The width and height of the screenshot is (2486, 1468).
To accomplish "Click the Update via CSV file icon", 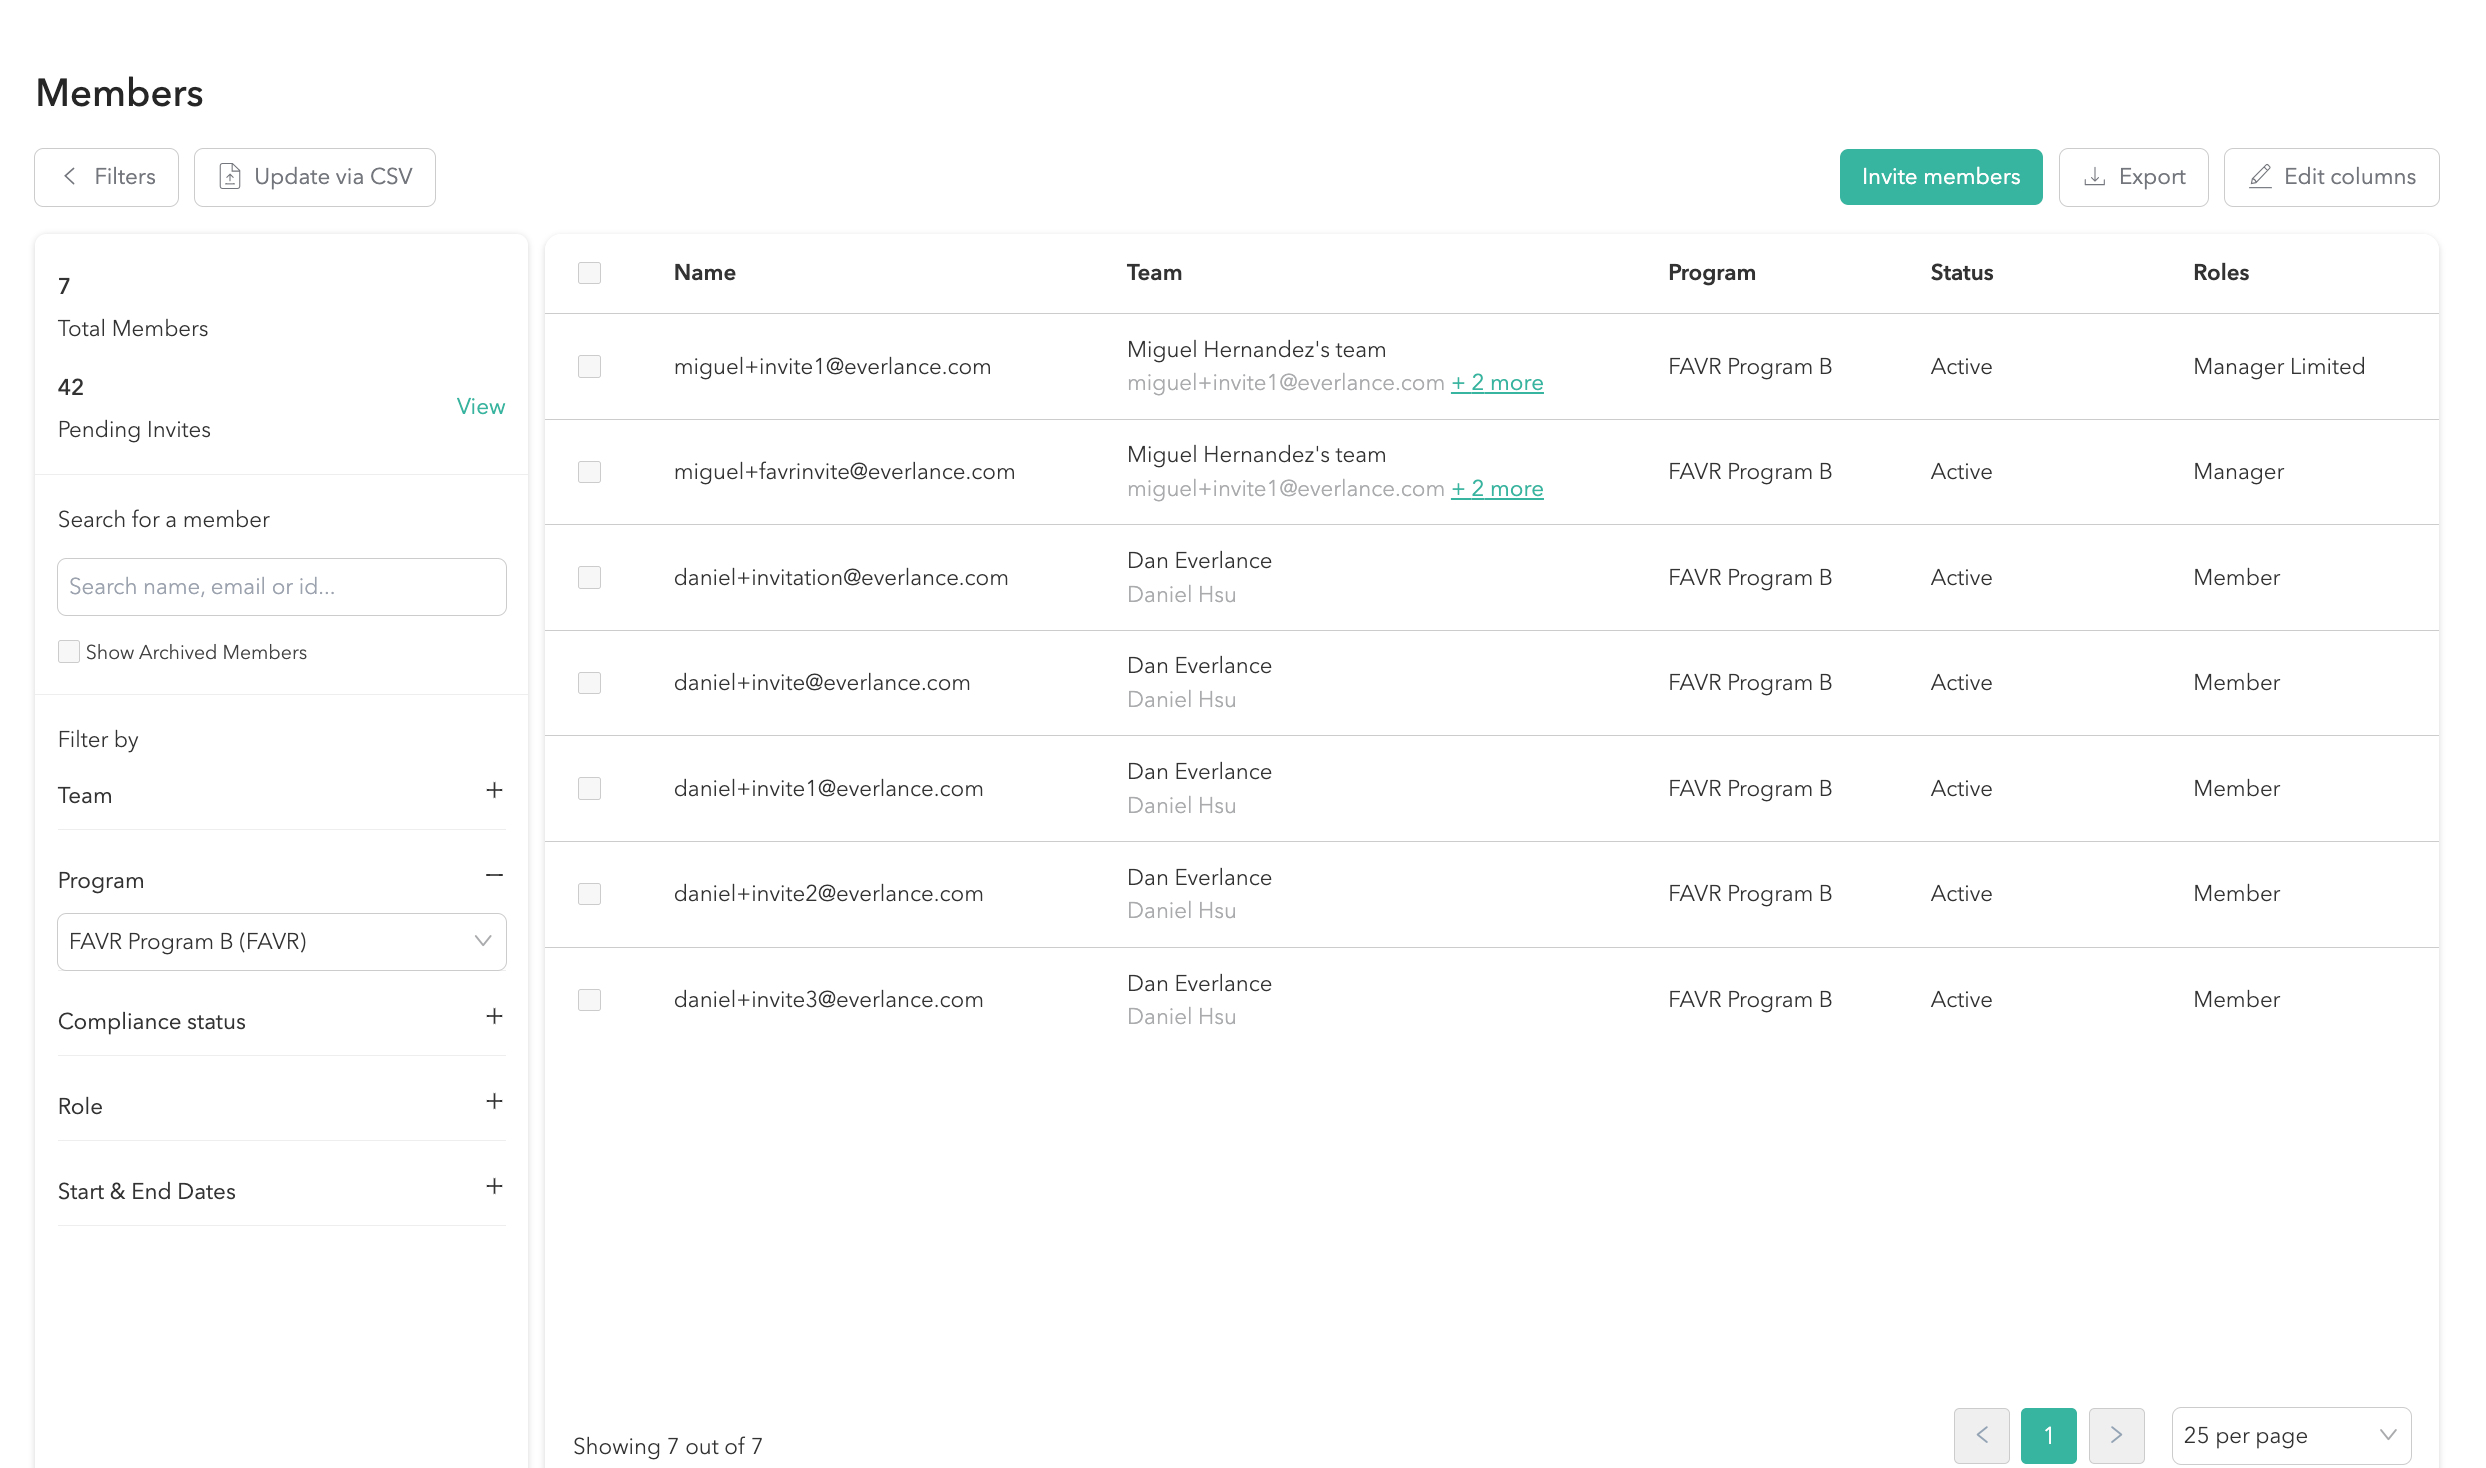I will click(230, 177).
